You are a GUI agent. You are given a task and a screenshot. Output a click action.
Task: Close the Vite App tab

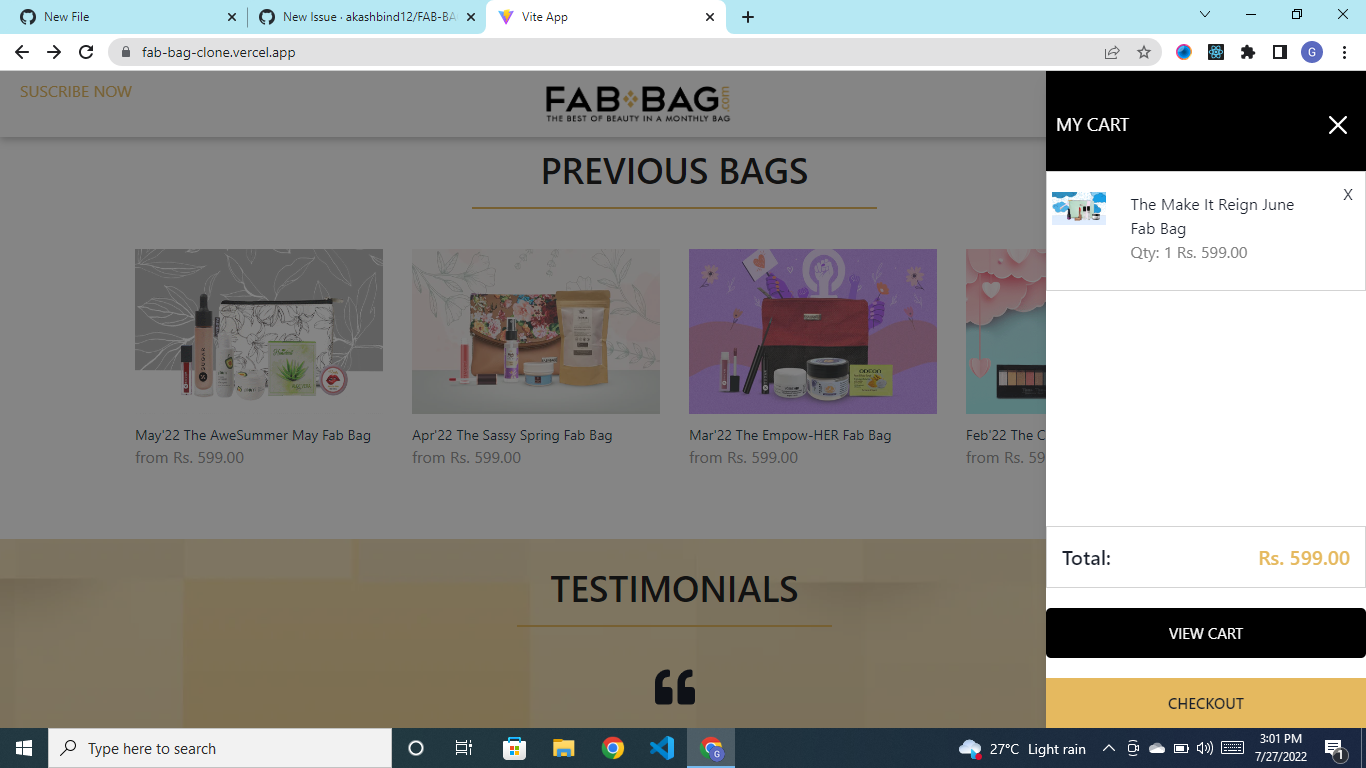pos(710,17)
